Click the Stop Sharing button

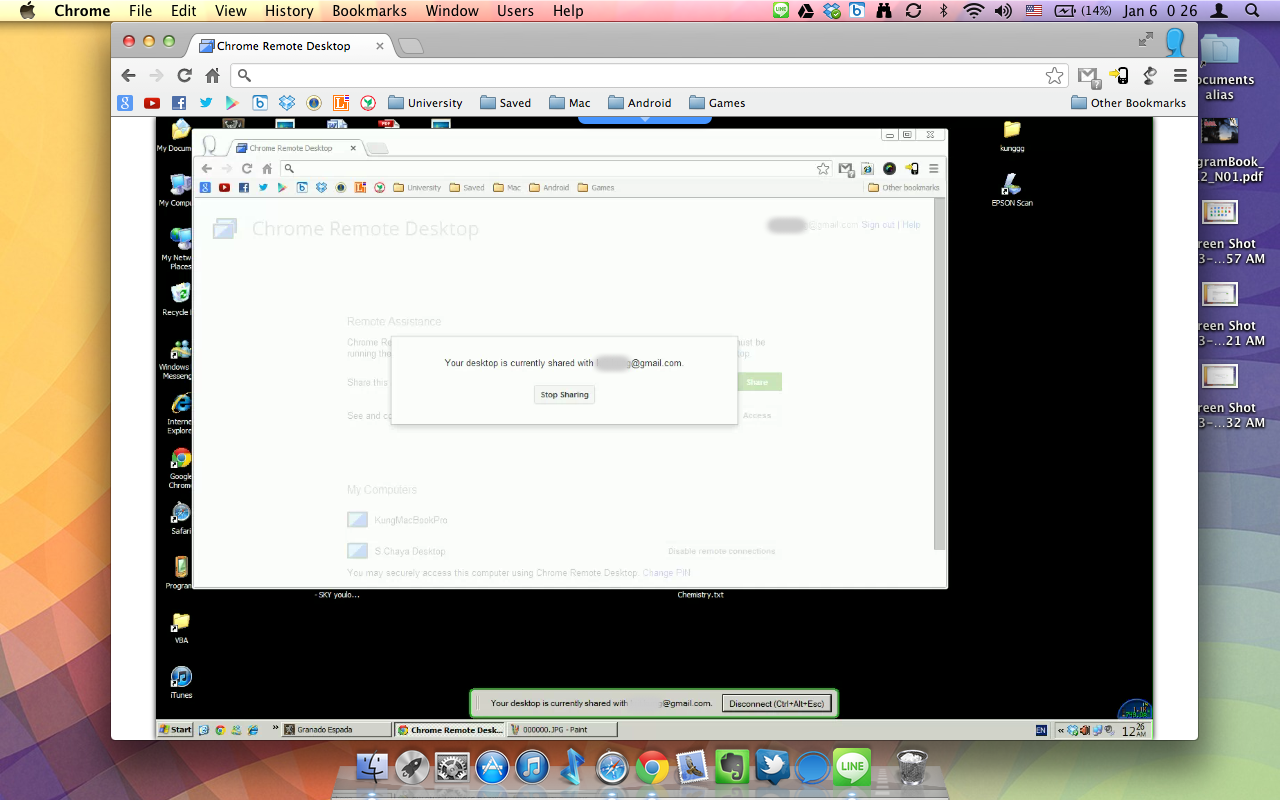565,395
